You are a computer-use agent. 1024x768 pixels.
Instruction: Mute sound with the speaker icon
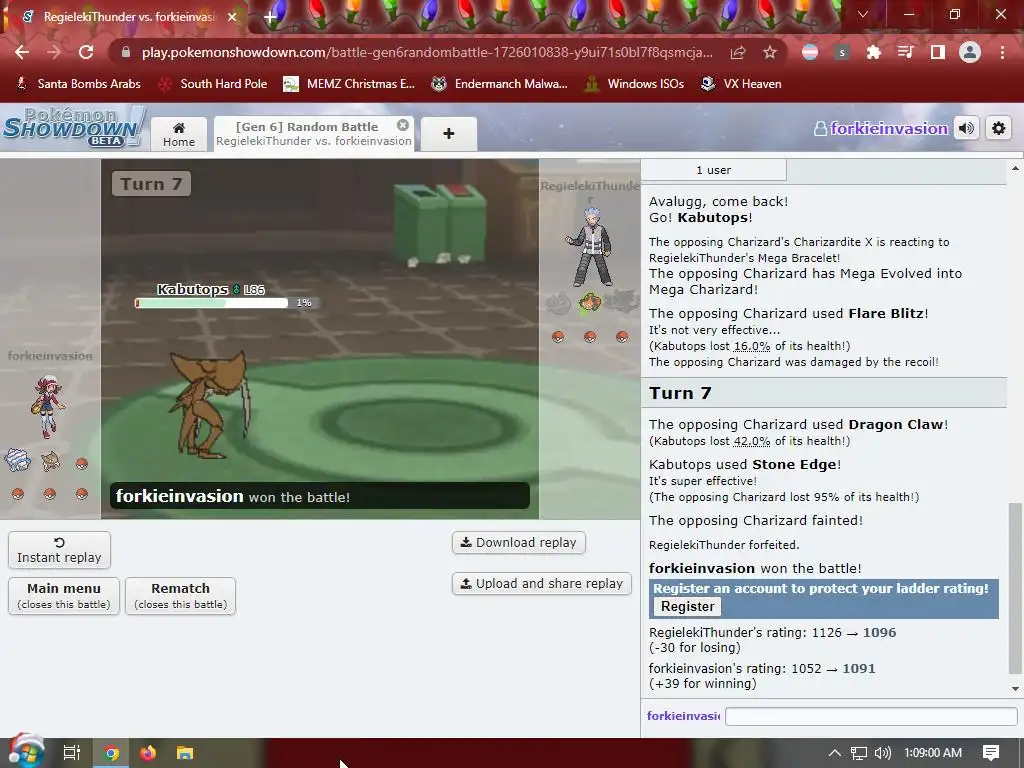pos(967,129)
